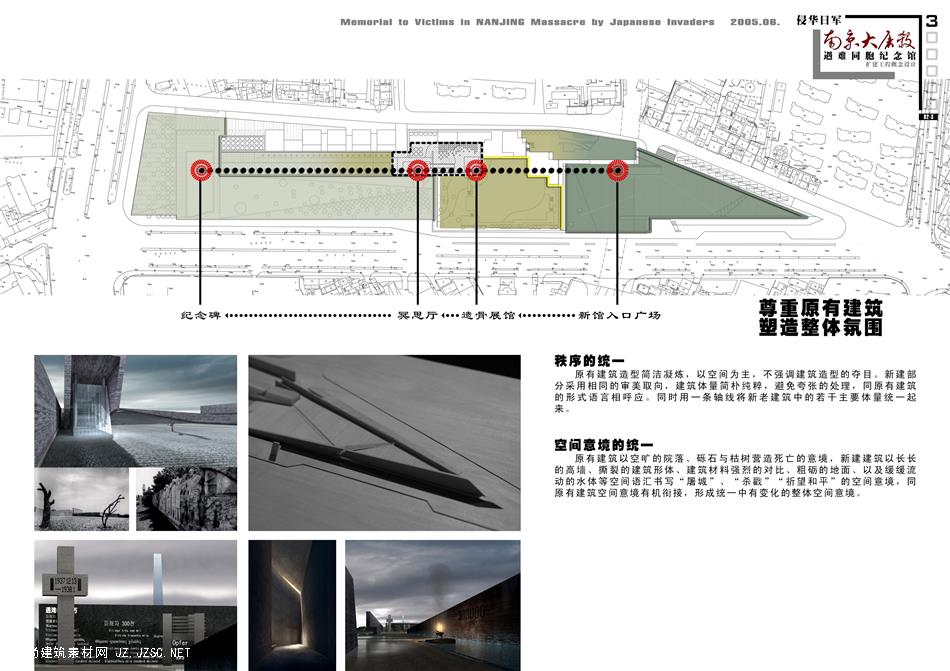The image size is (950, 671).
Task: Click the red calligraphy title "南京大屠杀"
Action: click(868, 39)
